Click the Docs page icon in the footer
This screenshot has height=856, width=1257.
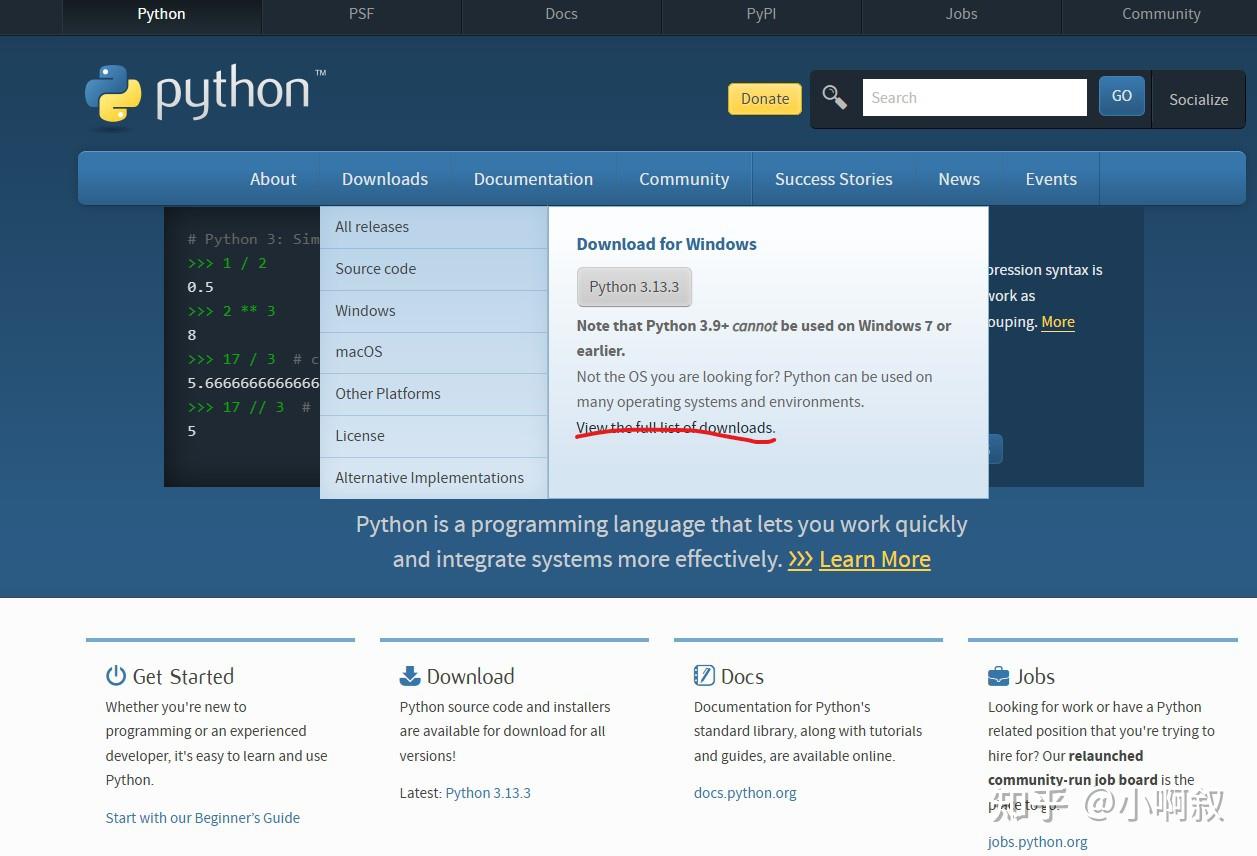[x=704, y=676]
